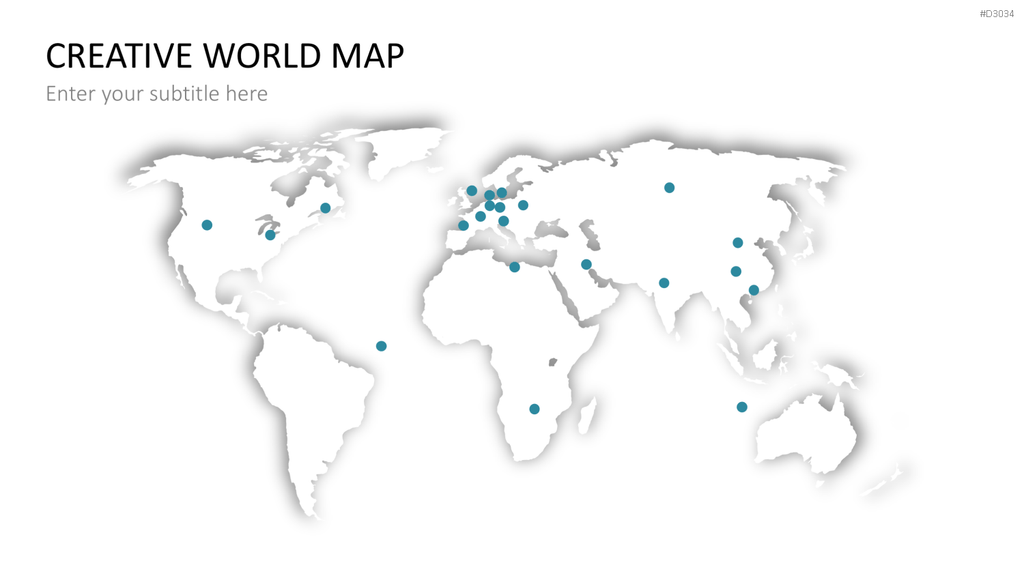The image size is (1024, 576).
Task: Select the dot in northern India
Action: tap(664, 283)
